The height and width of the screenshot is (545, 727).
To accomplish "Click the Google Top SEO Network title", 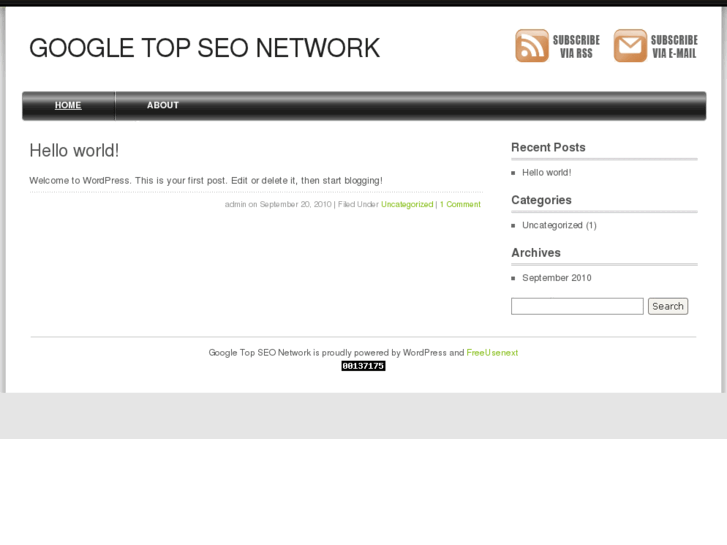I will coord(204,48).
